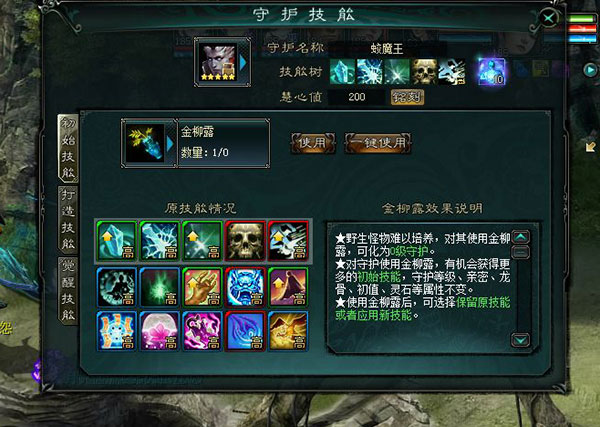Click the 铭刻 button next to 慧心值
The height and width of the screenshot is (427, 600).
pyautogui.click(x=407, y=97)
